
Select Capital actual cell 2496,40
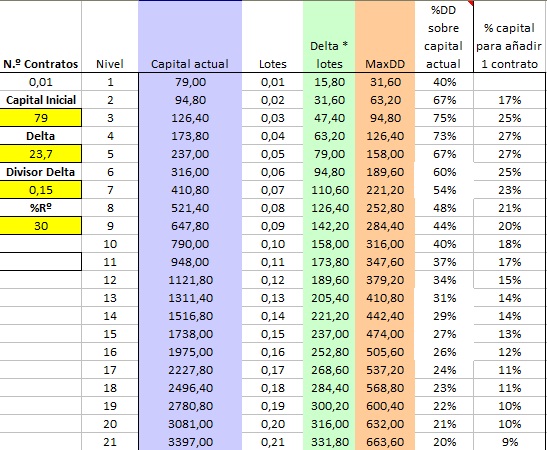click(x=190, y=388)
